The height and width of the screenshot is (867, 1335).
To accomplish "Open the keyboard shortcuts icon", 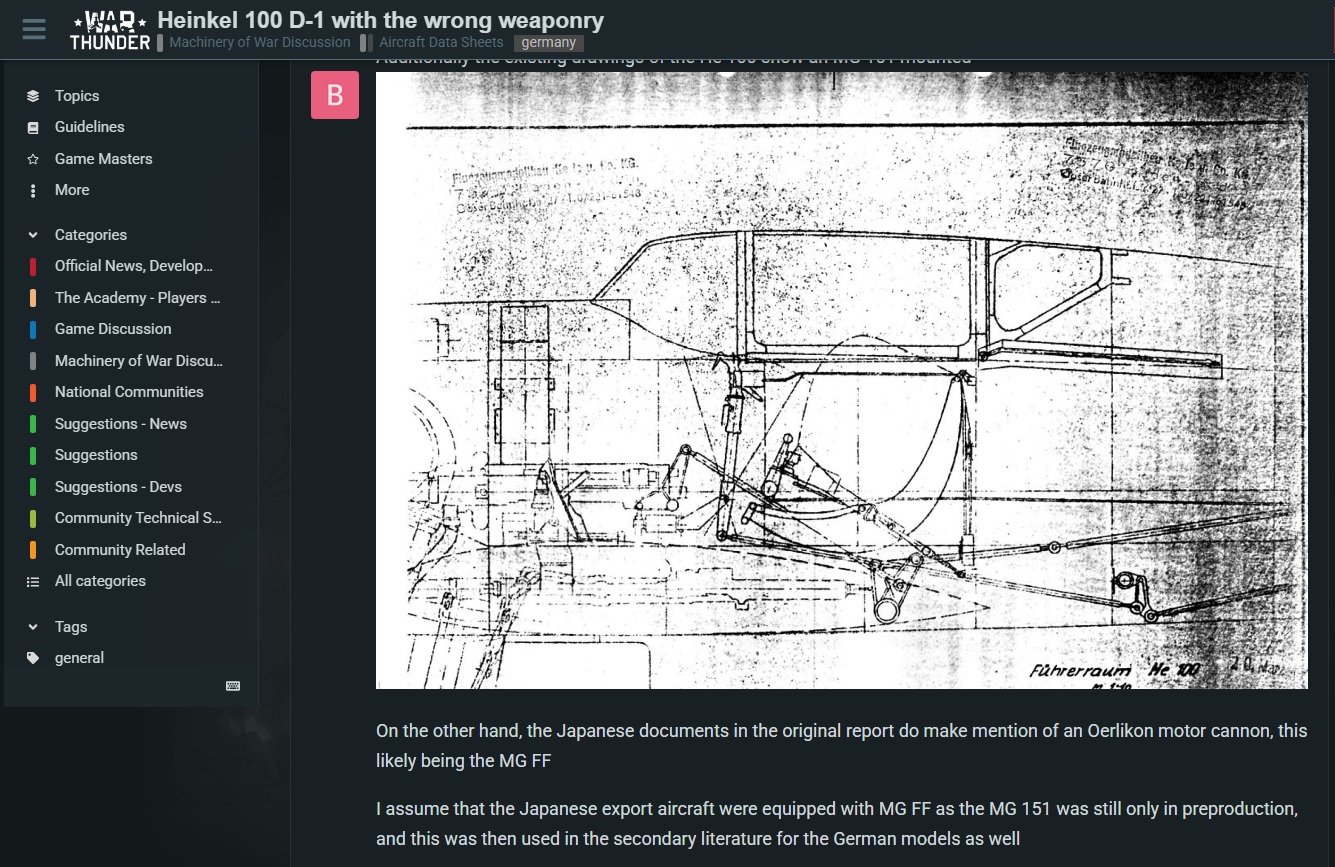I will point(233,686).
